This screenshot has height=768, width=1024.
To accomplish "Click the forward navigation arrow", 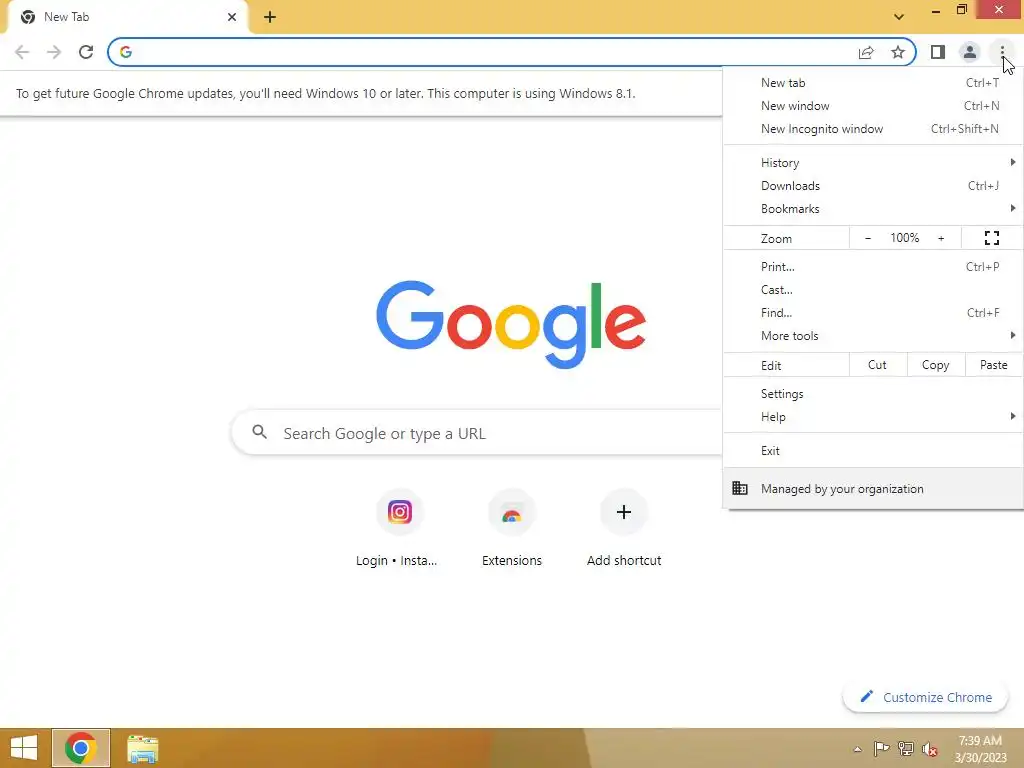I will (x=54, y=52).
